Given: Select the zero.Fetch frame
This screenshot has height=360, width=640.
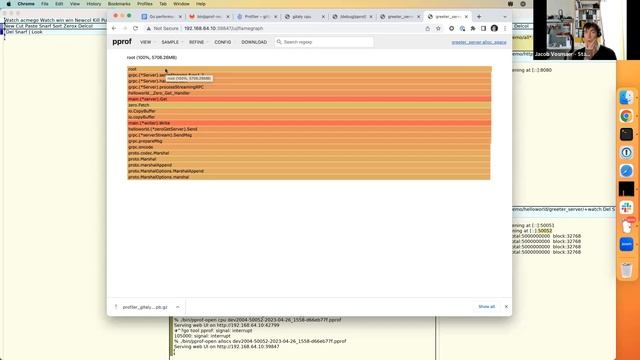Looking at the screenshot, I should click(x=309, y=105).
